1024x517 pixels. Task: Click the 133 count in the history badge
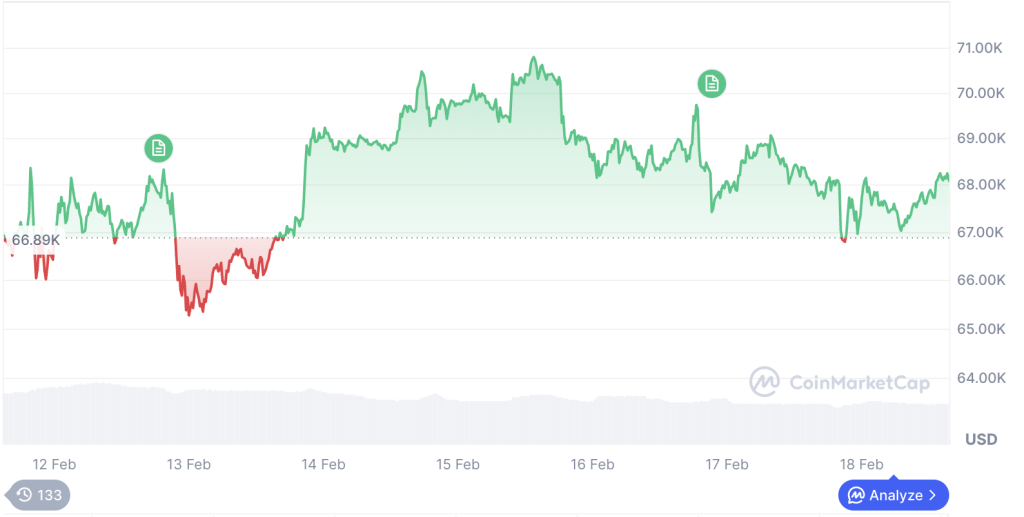[50, 495]
